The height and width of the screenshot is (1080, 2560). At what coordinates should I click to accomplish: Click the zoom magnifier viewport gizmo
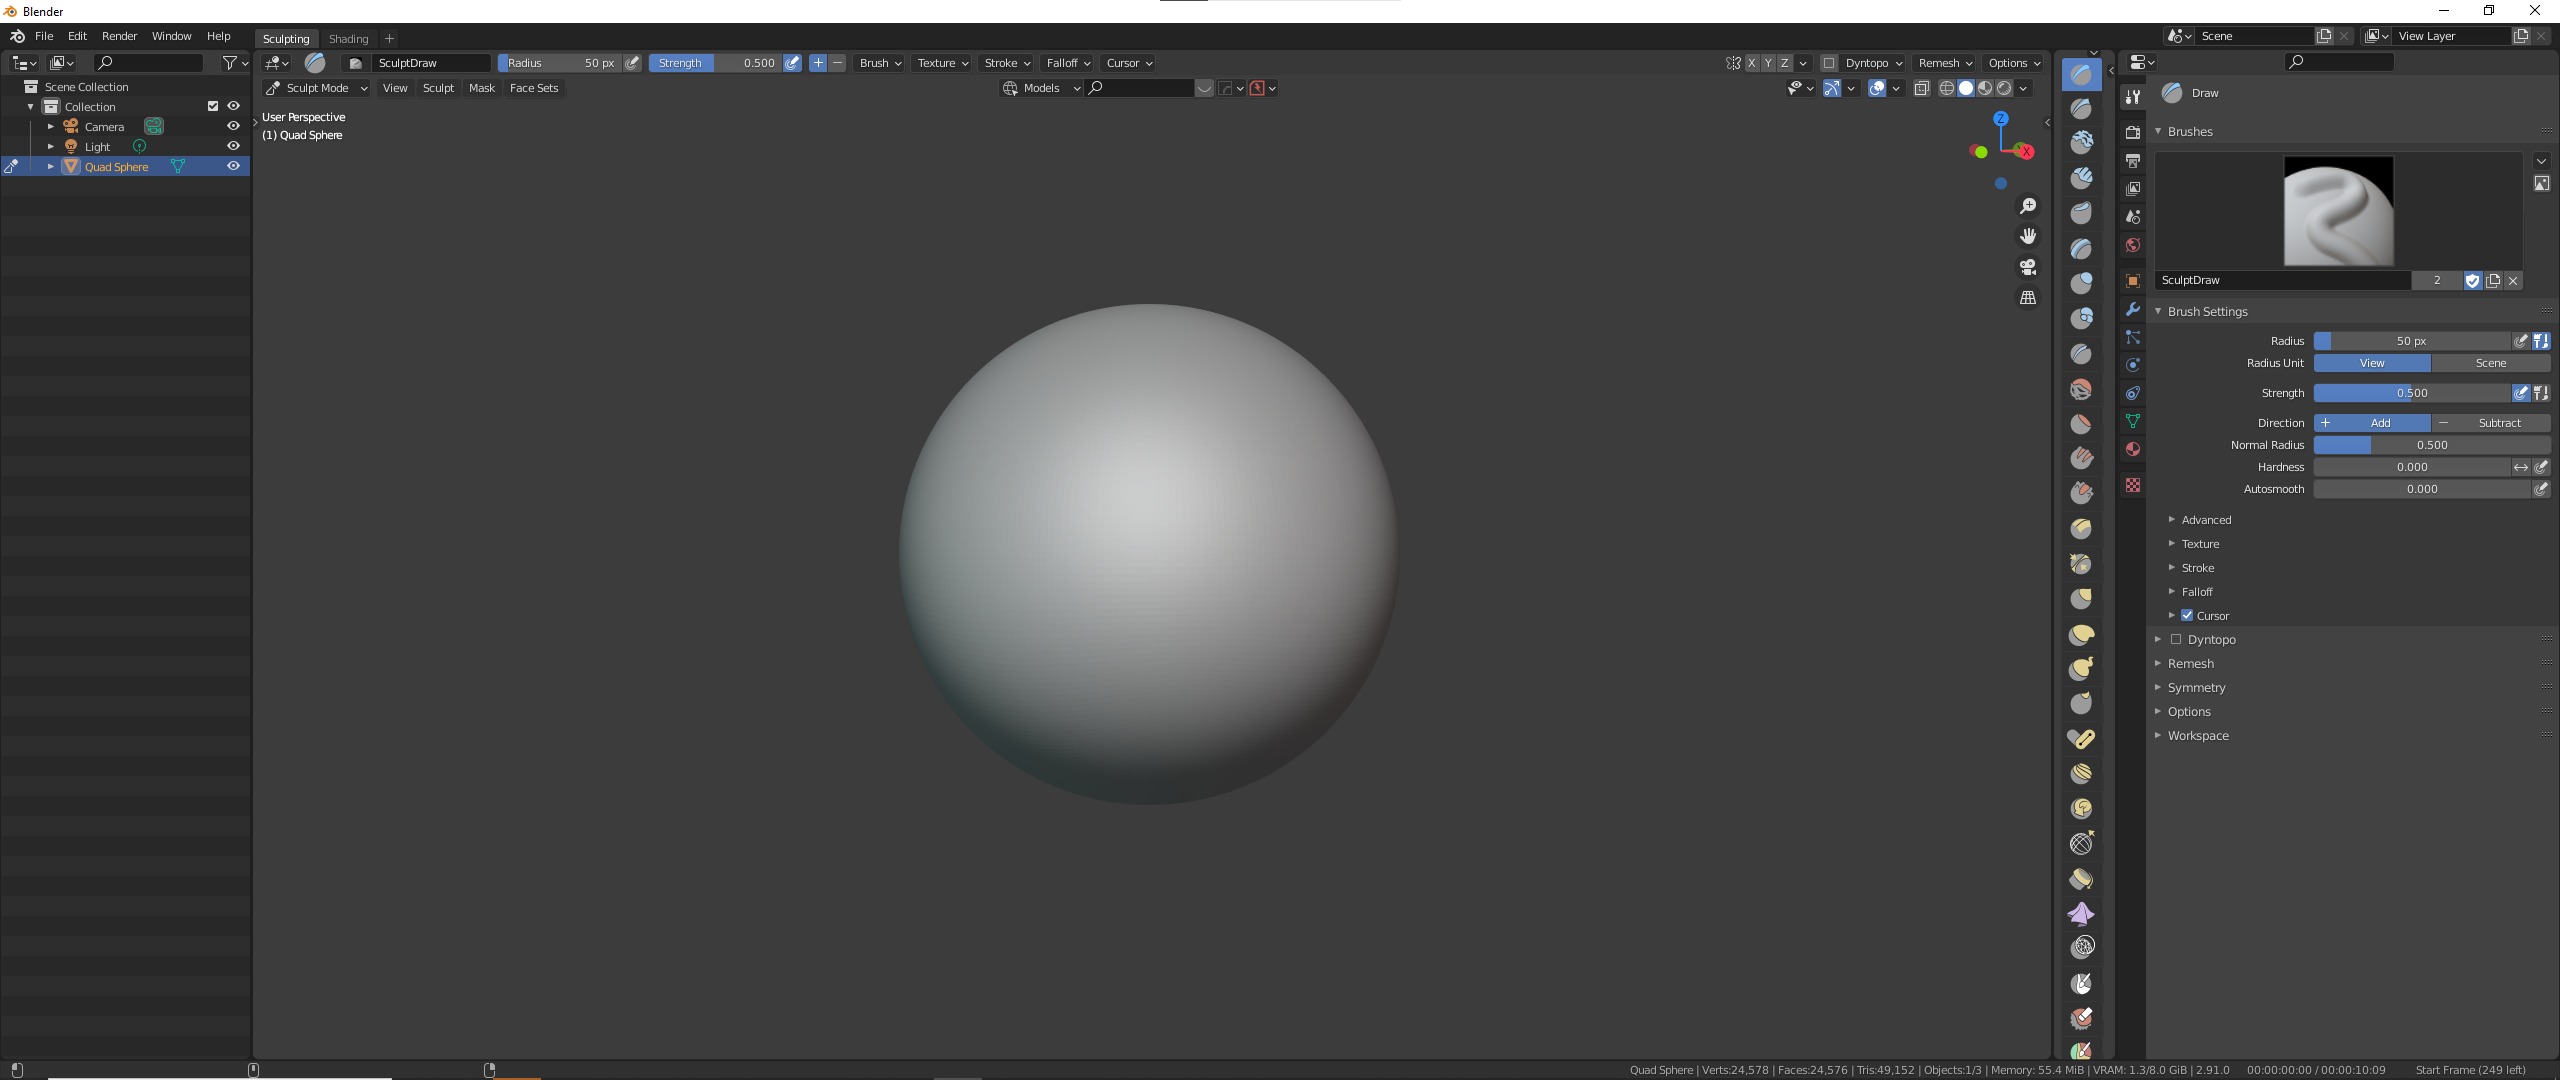click(2028, 206)
